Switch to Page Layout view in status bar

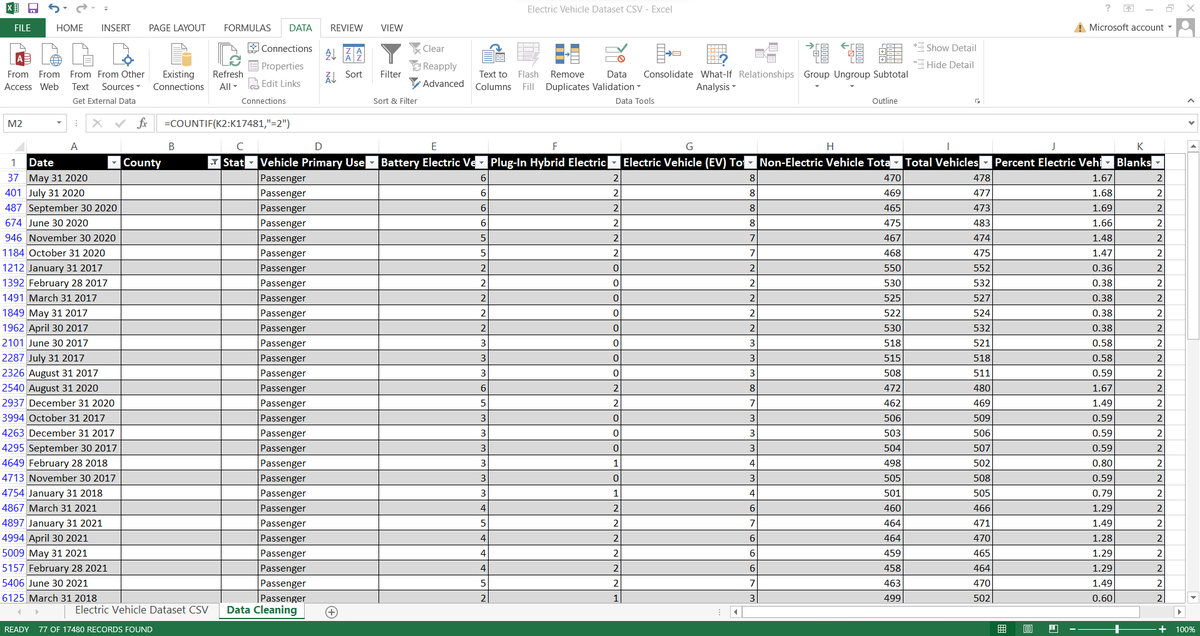[1029, 628]
